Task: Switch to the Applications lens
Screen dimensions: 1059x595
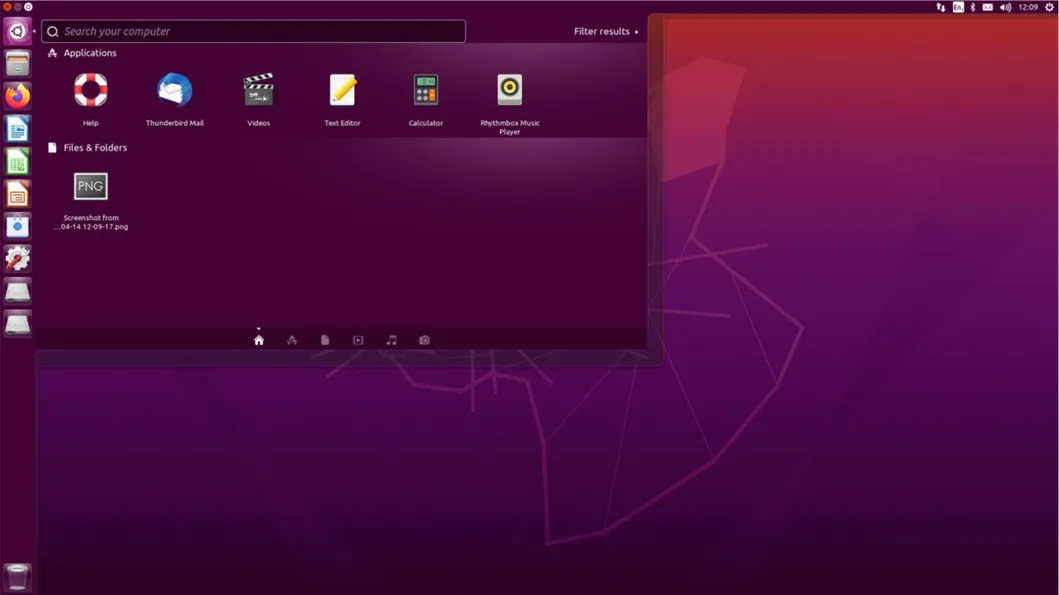Action: 291,340
